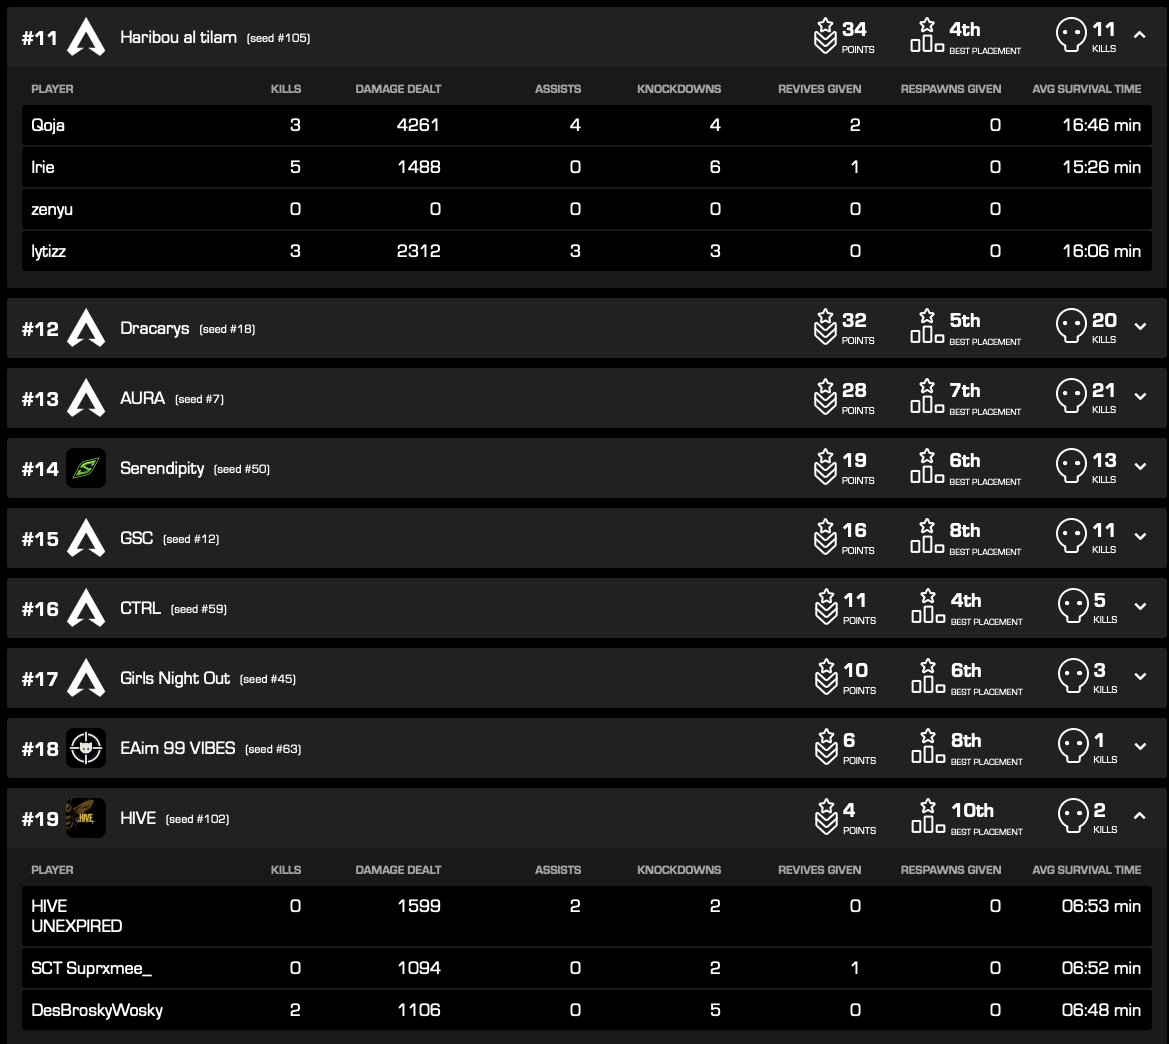Click the CTRL Apex logo icon
The image size is (1169, 1044).
[x=86, y=609]
